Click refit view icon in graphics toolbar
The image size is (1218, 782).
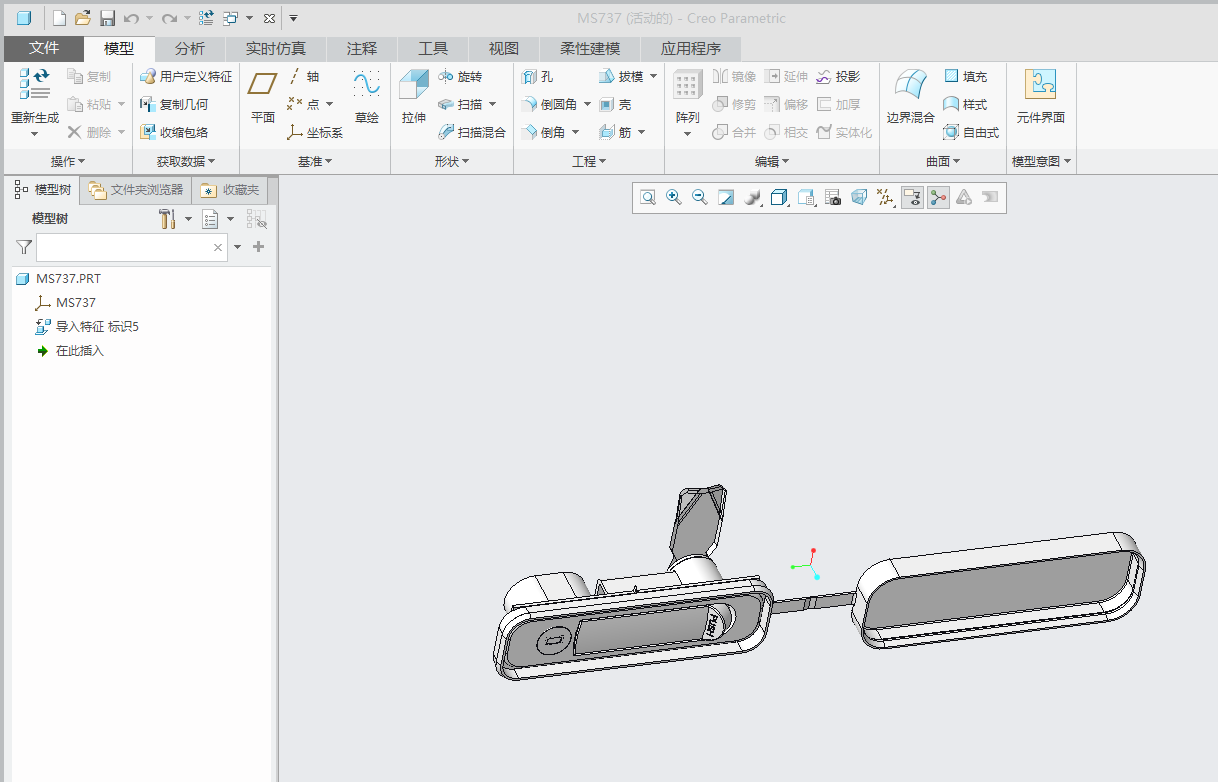click(x=648, y=198)
